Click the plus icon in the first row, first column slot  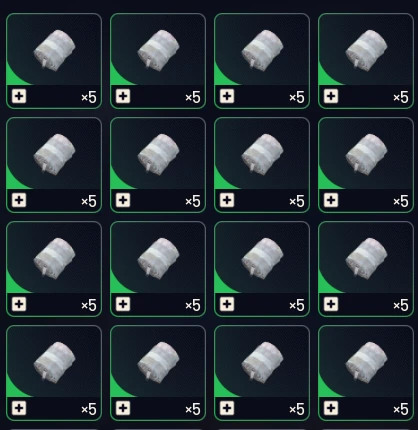(x=19, y=96)
